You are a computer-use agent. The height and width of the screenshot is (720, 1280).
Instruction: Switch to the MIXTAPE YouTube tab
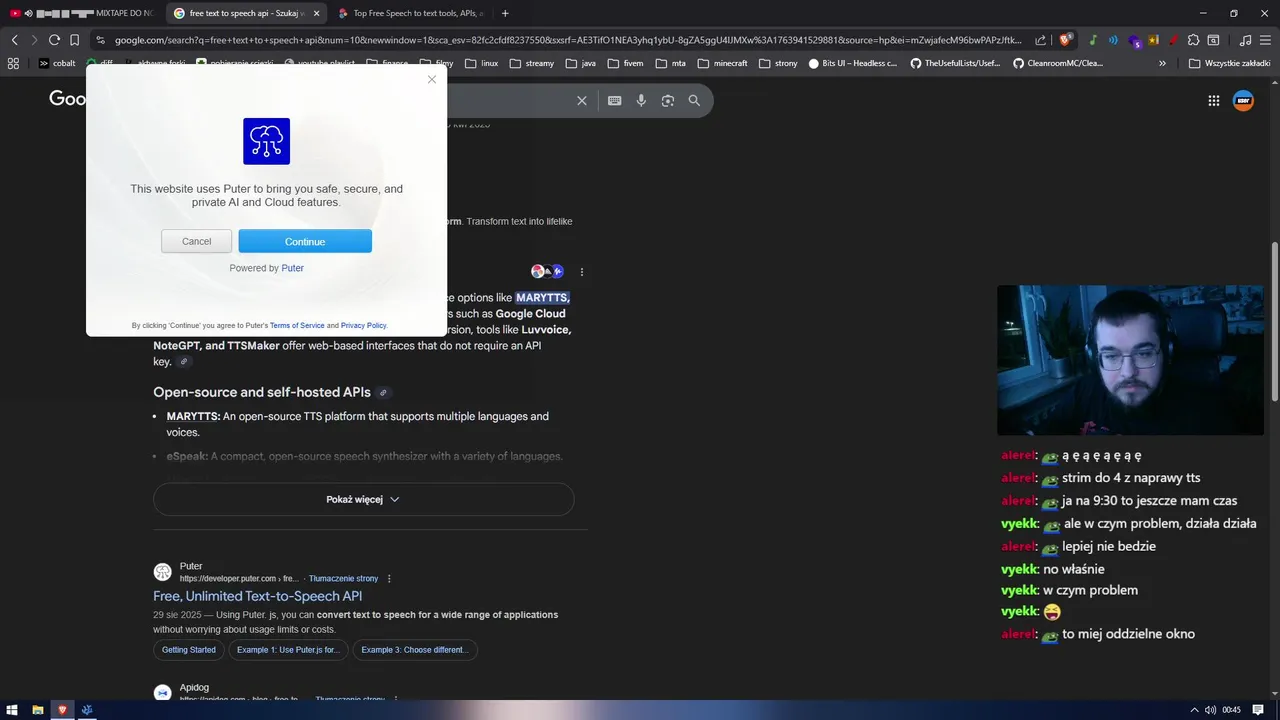[x=81, y=13]
